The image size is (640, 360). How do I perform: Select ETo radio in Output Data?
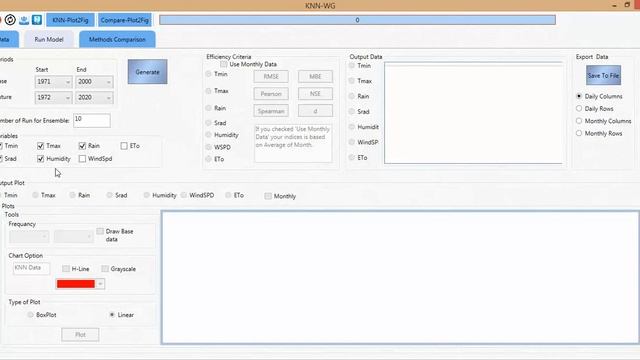click(351, 158)
